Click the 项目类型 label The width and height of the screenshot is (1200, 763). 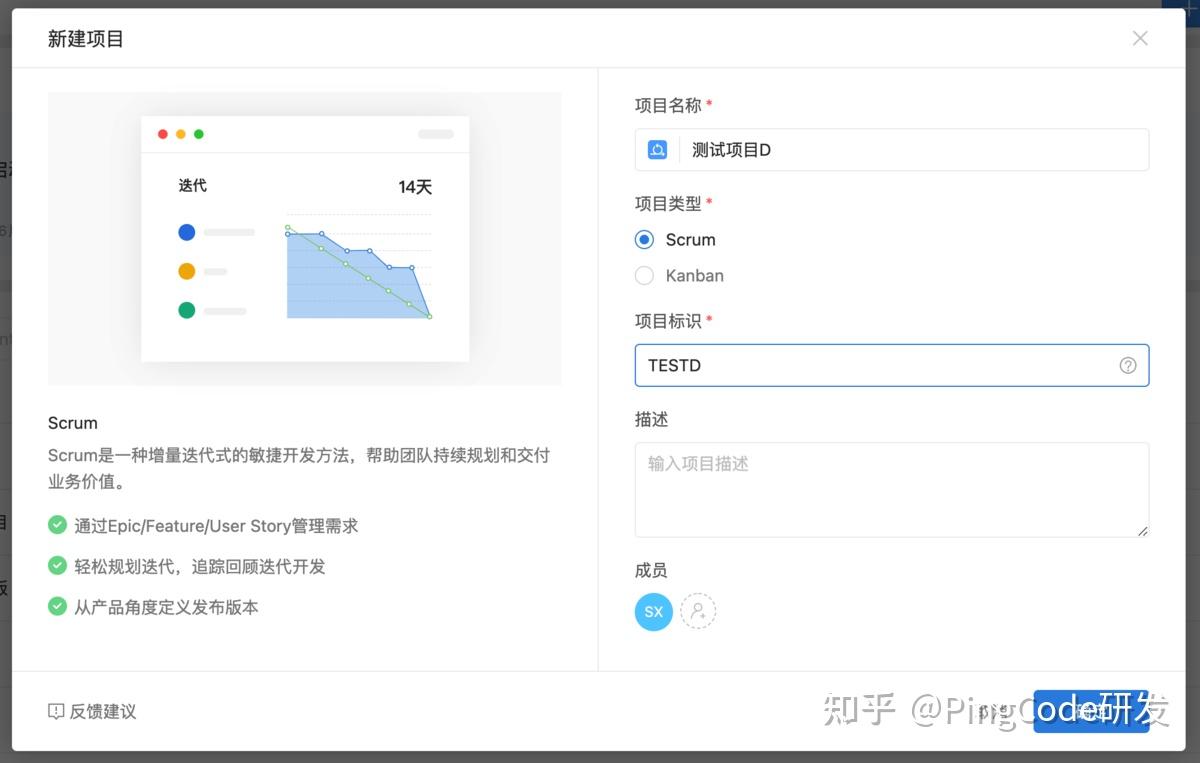click(x=668, y=203)
